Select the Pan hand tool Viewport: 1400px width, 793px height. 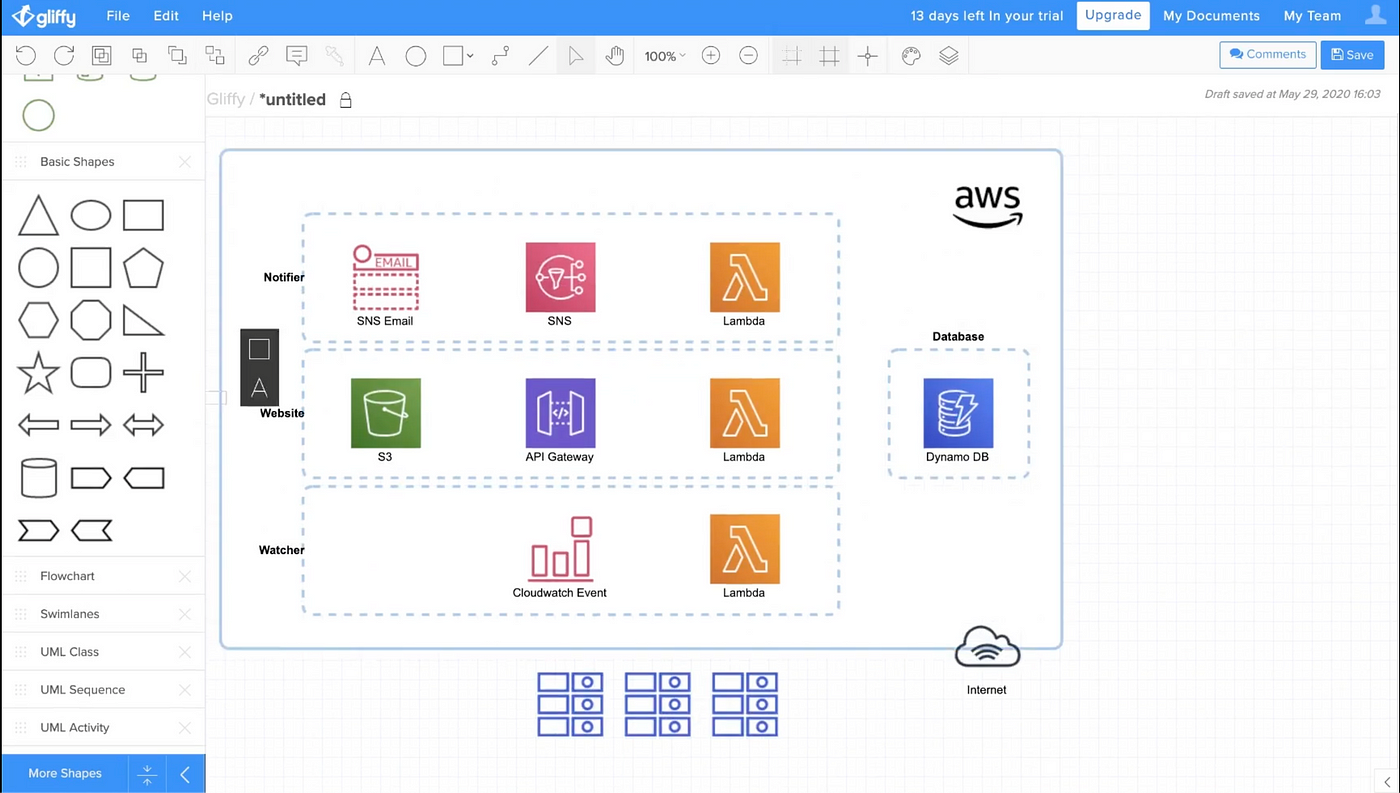click(614, 56)
